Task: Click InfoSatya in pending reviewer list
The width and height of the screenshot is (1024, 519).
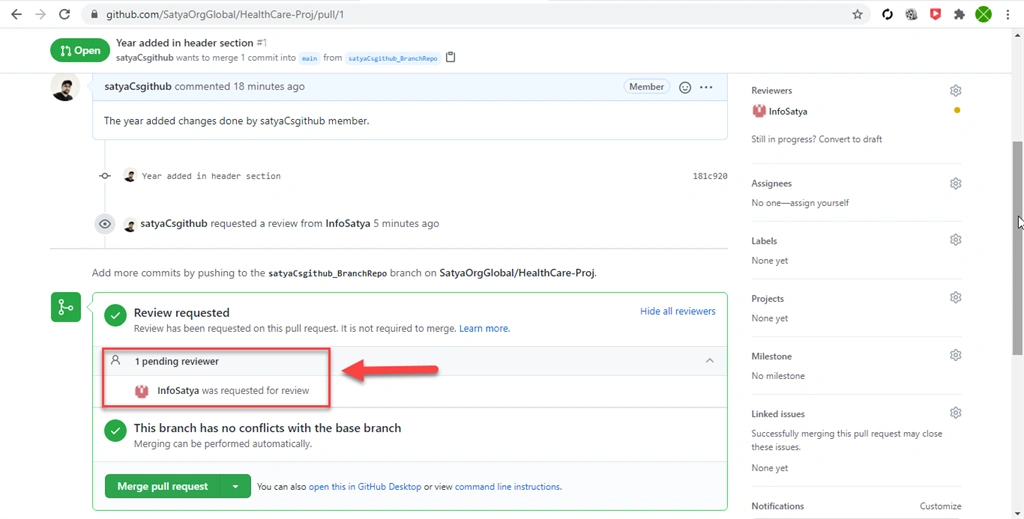Action: click(178, 390)
